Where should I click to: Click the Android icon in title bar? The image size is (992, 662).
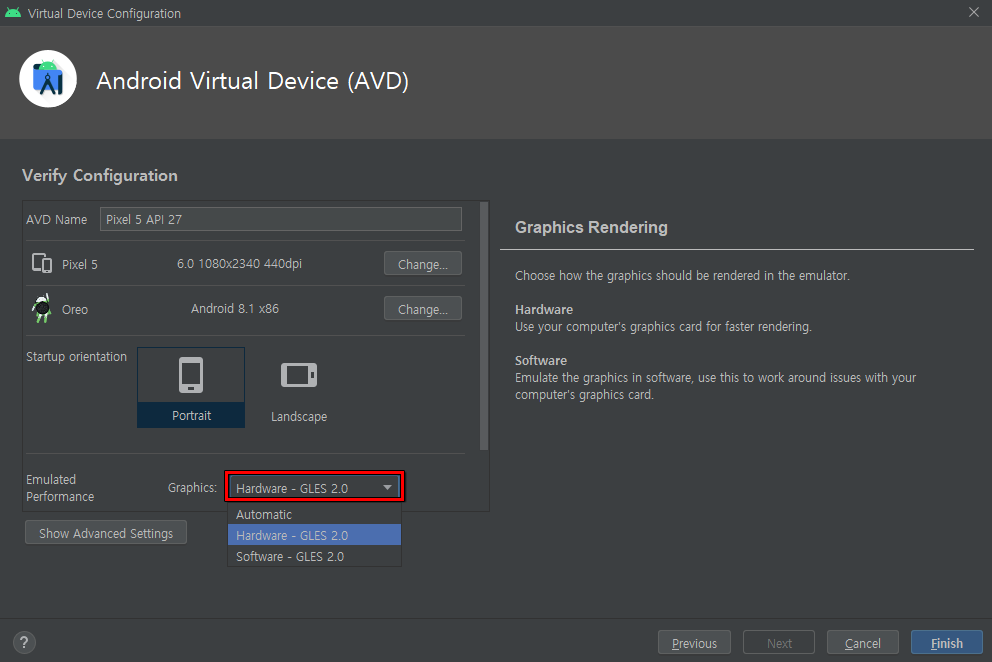13,13
